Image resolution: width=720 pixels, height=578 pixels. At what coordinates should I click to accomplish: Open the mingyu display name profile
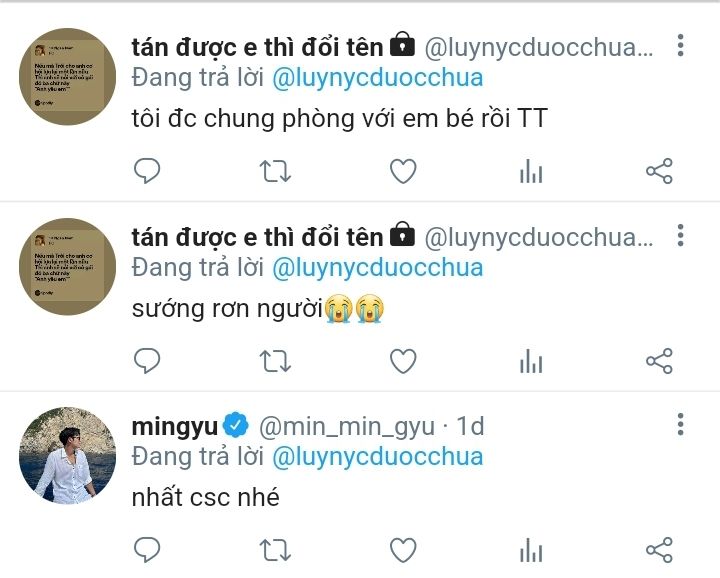click(174, 426)
